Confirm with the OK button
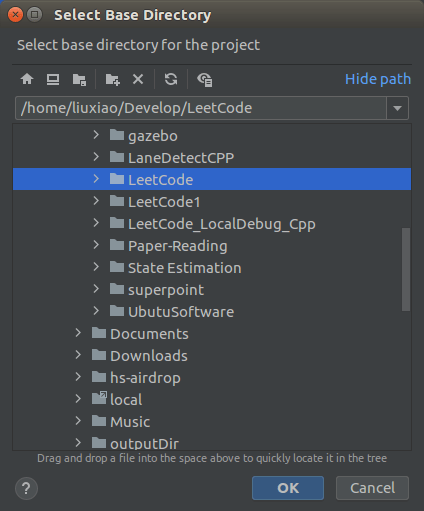424x511 pixels. click(288, 488)
